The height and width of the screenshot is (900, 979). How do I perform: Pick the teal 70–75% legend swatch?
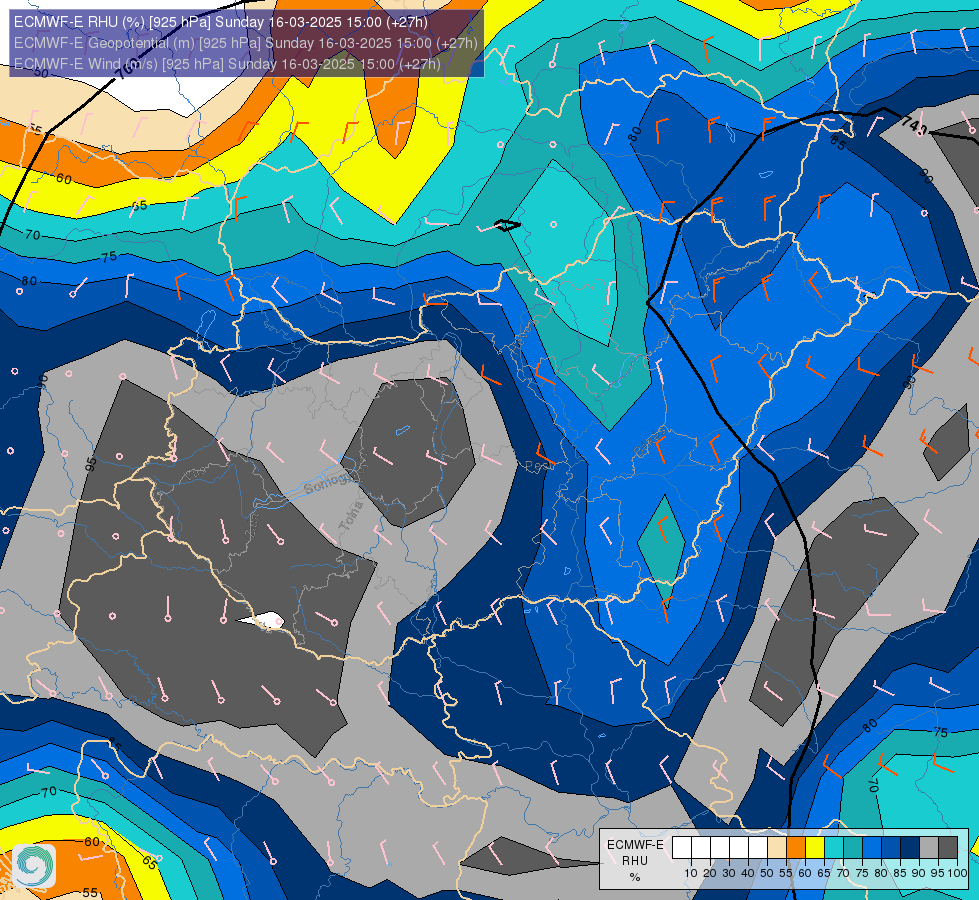tap(853, 848)
